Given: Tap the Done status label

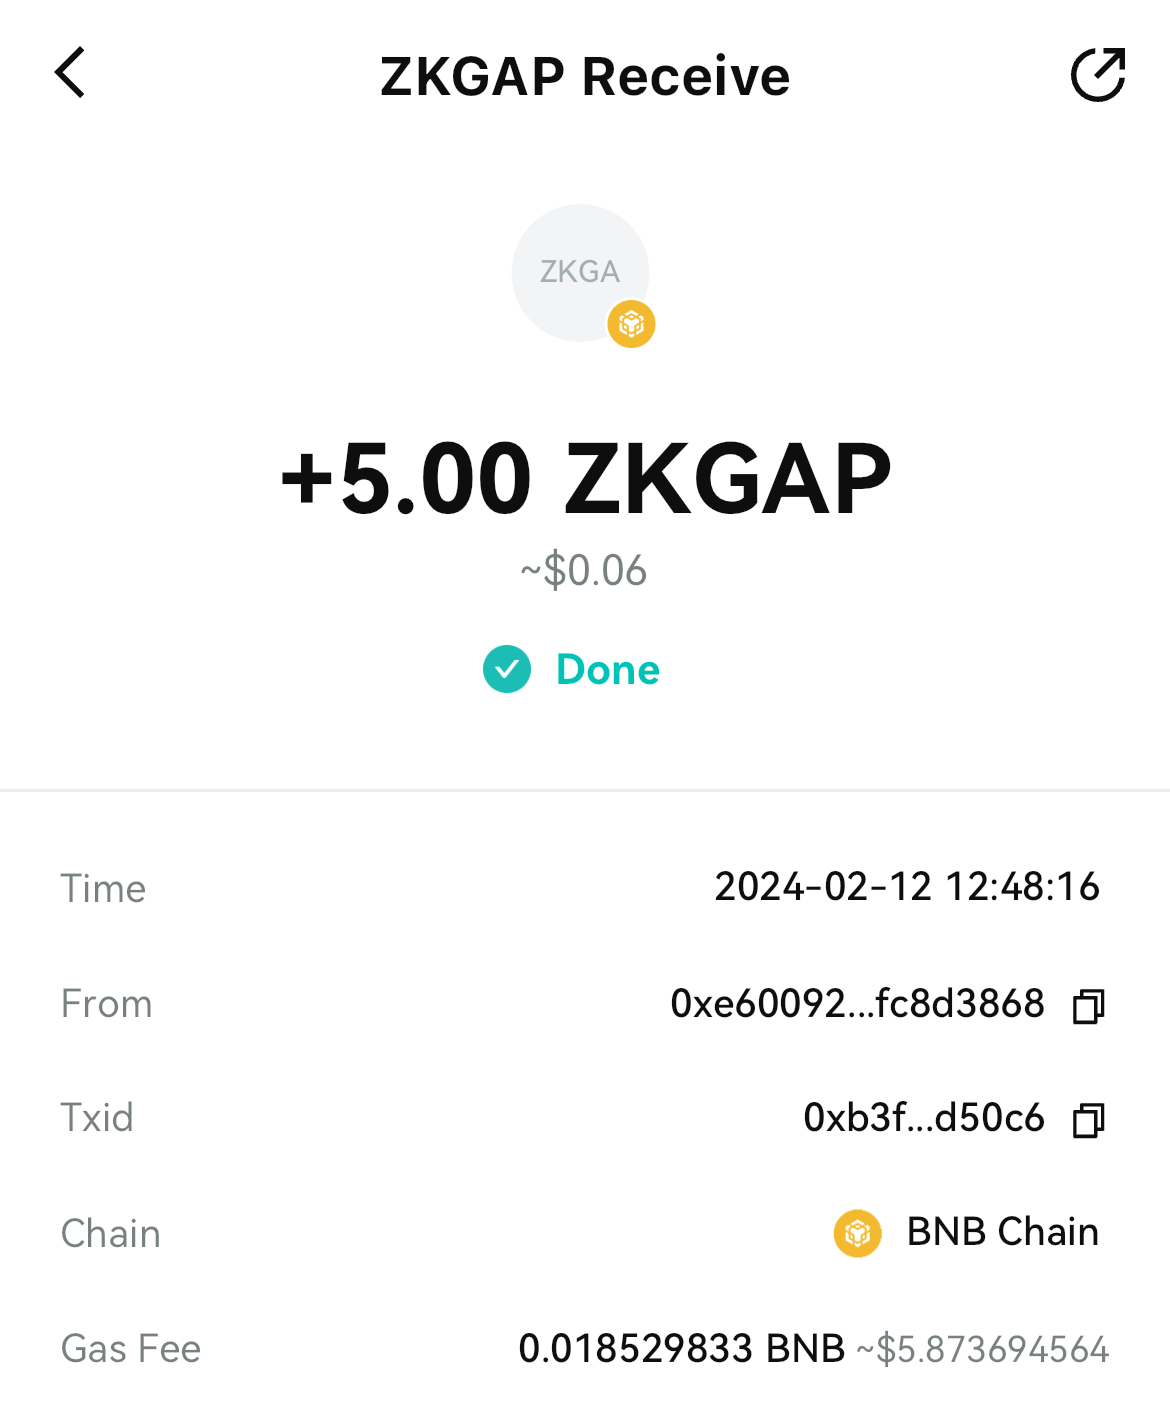Looking at the screenshot, I should click(608, 670).
